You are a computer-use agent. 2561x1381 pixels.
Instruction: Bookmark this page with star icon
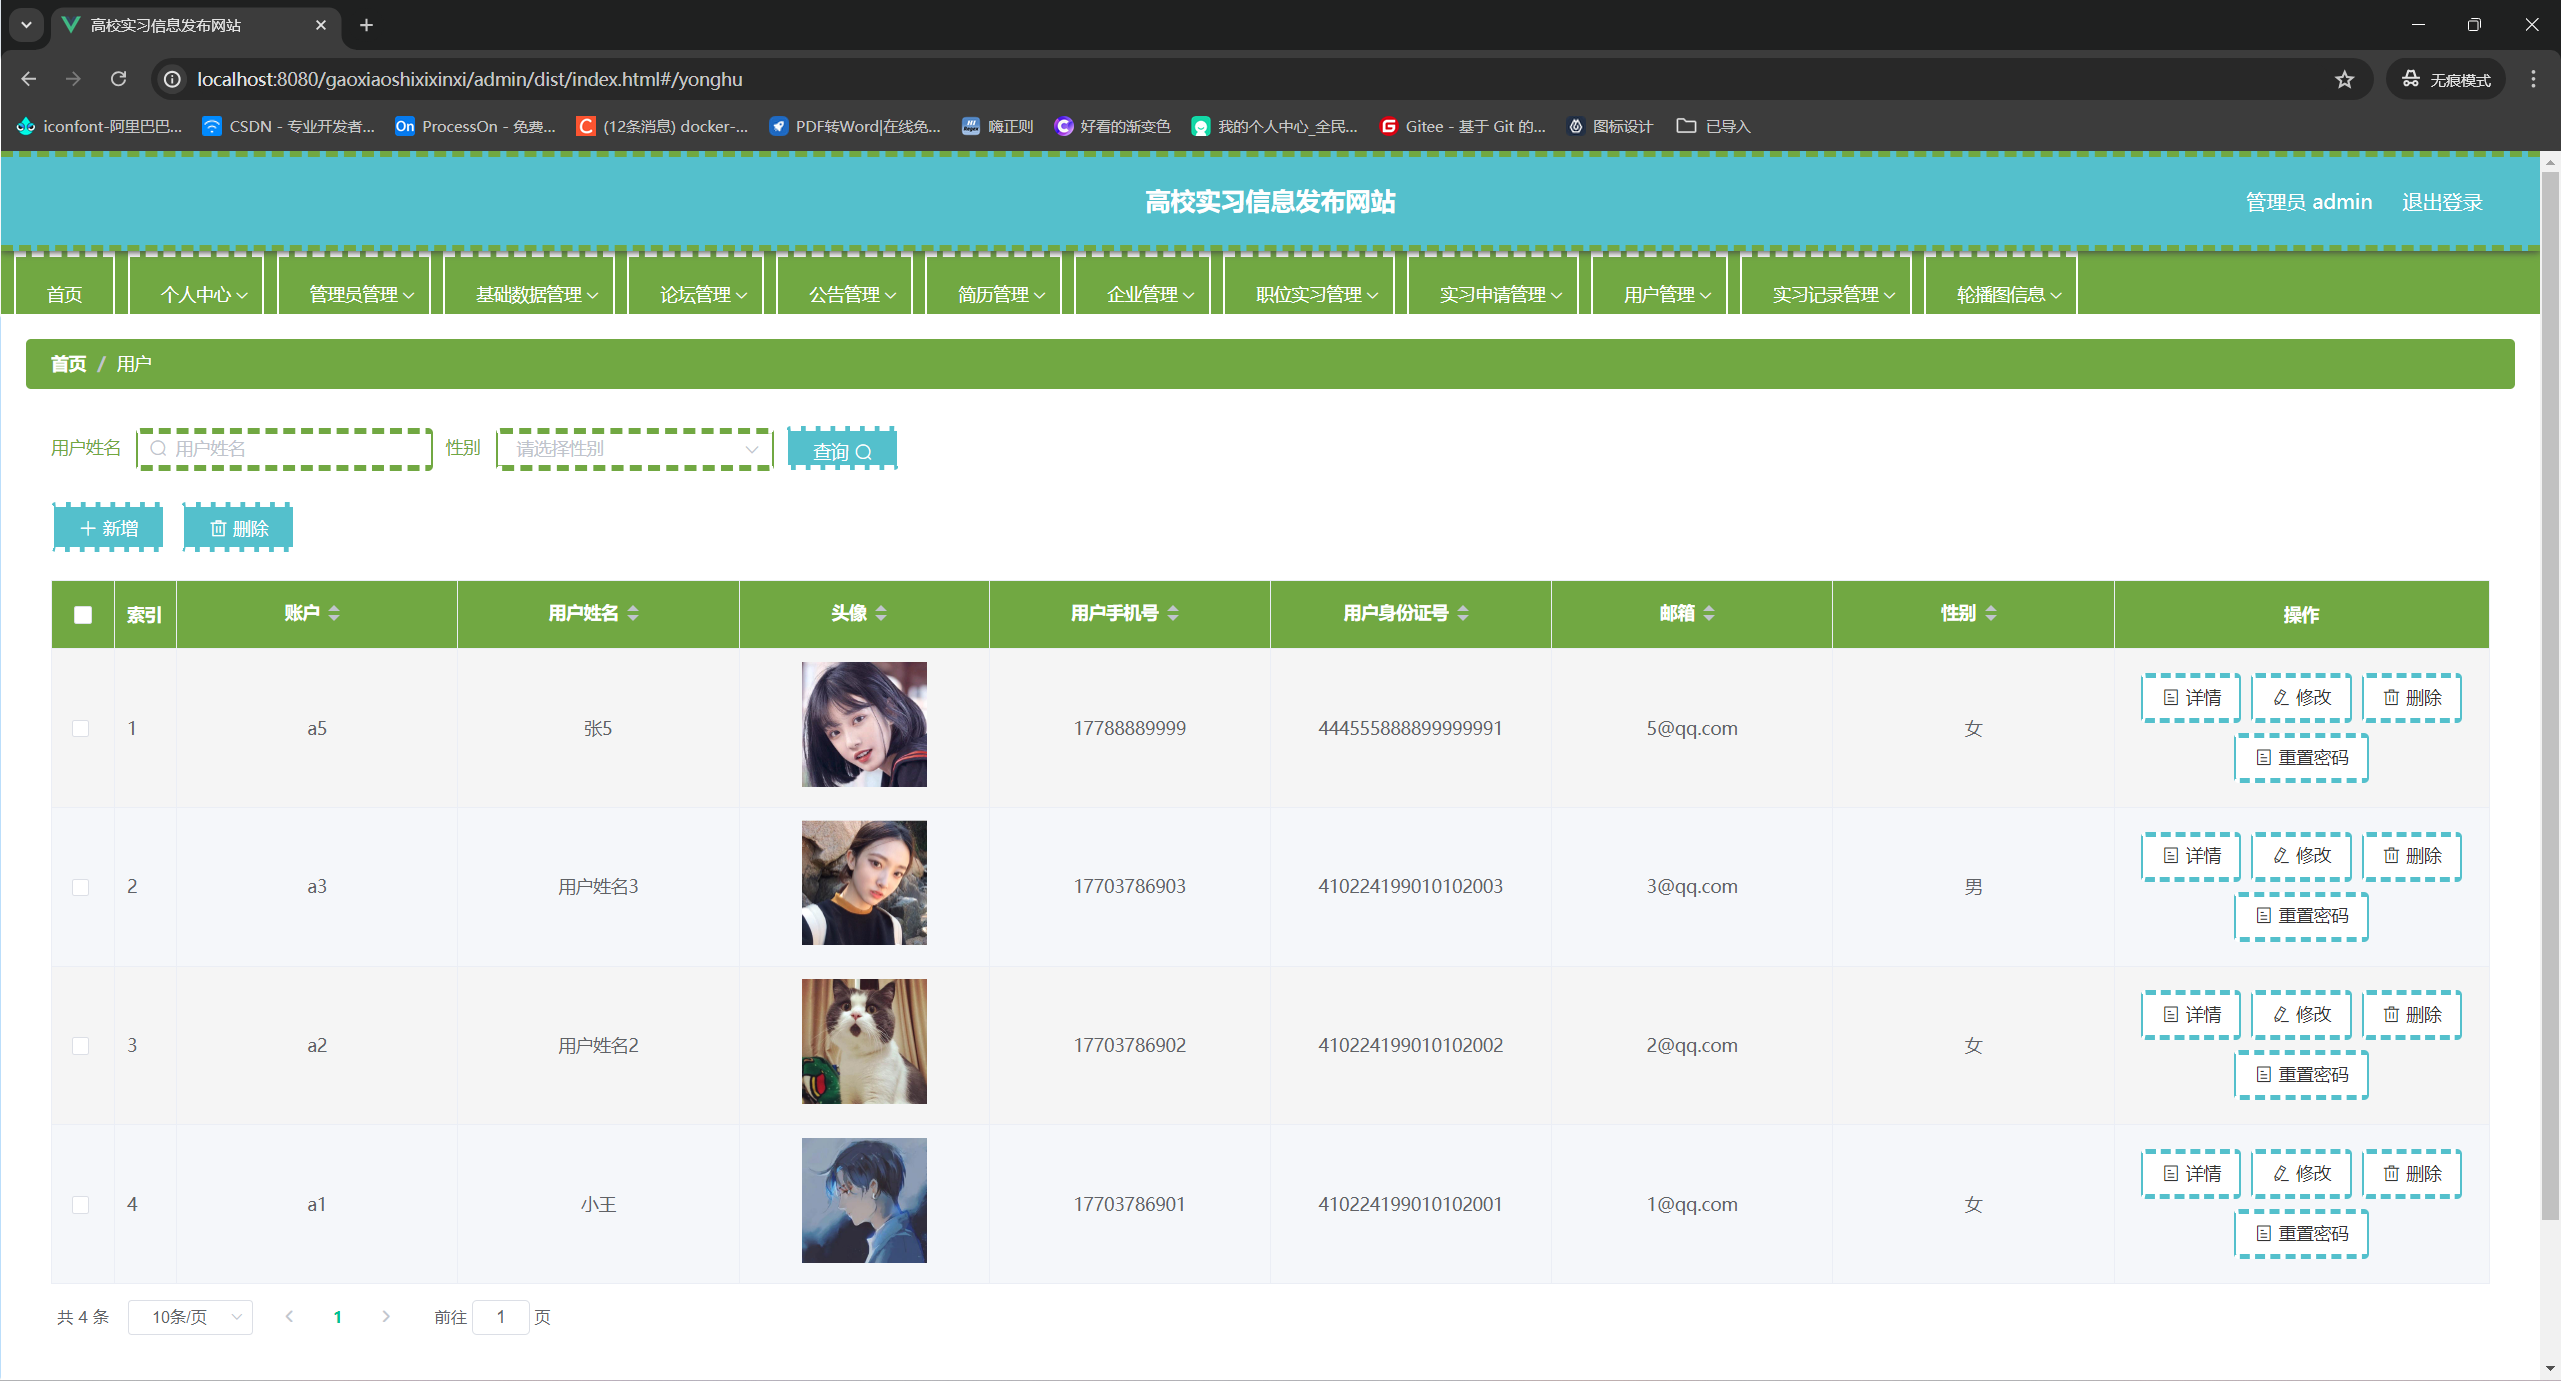pyautogui.click(x=2344, y=79)
